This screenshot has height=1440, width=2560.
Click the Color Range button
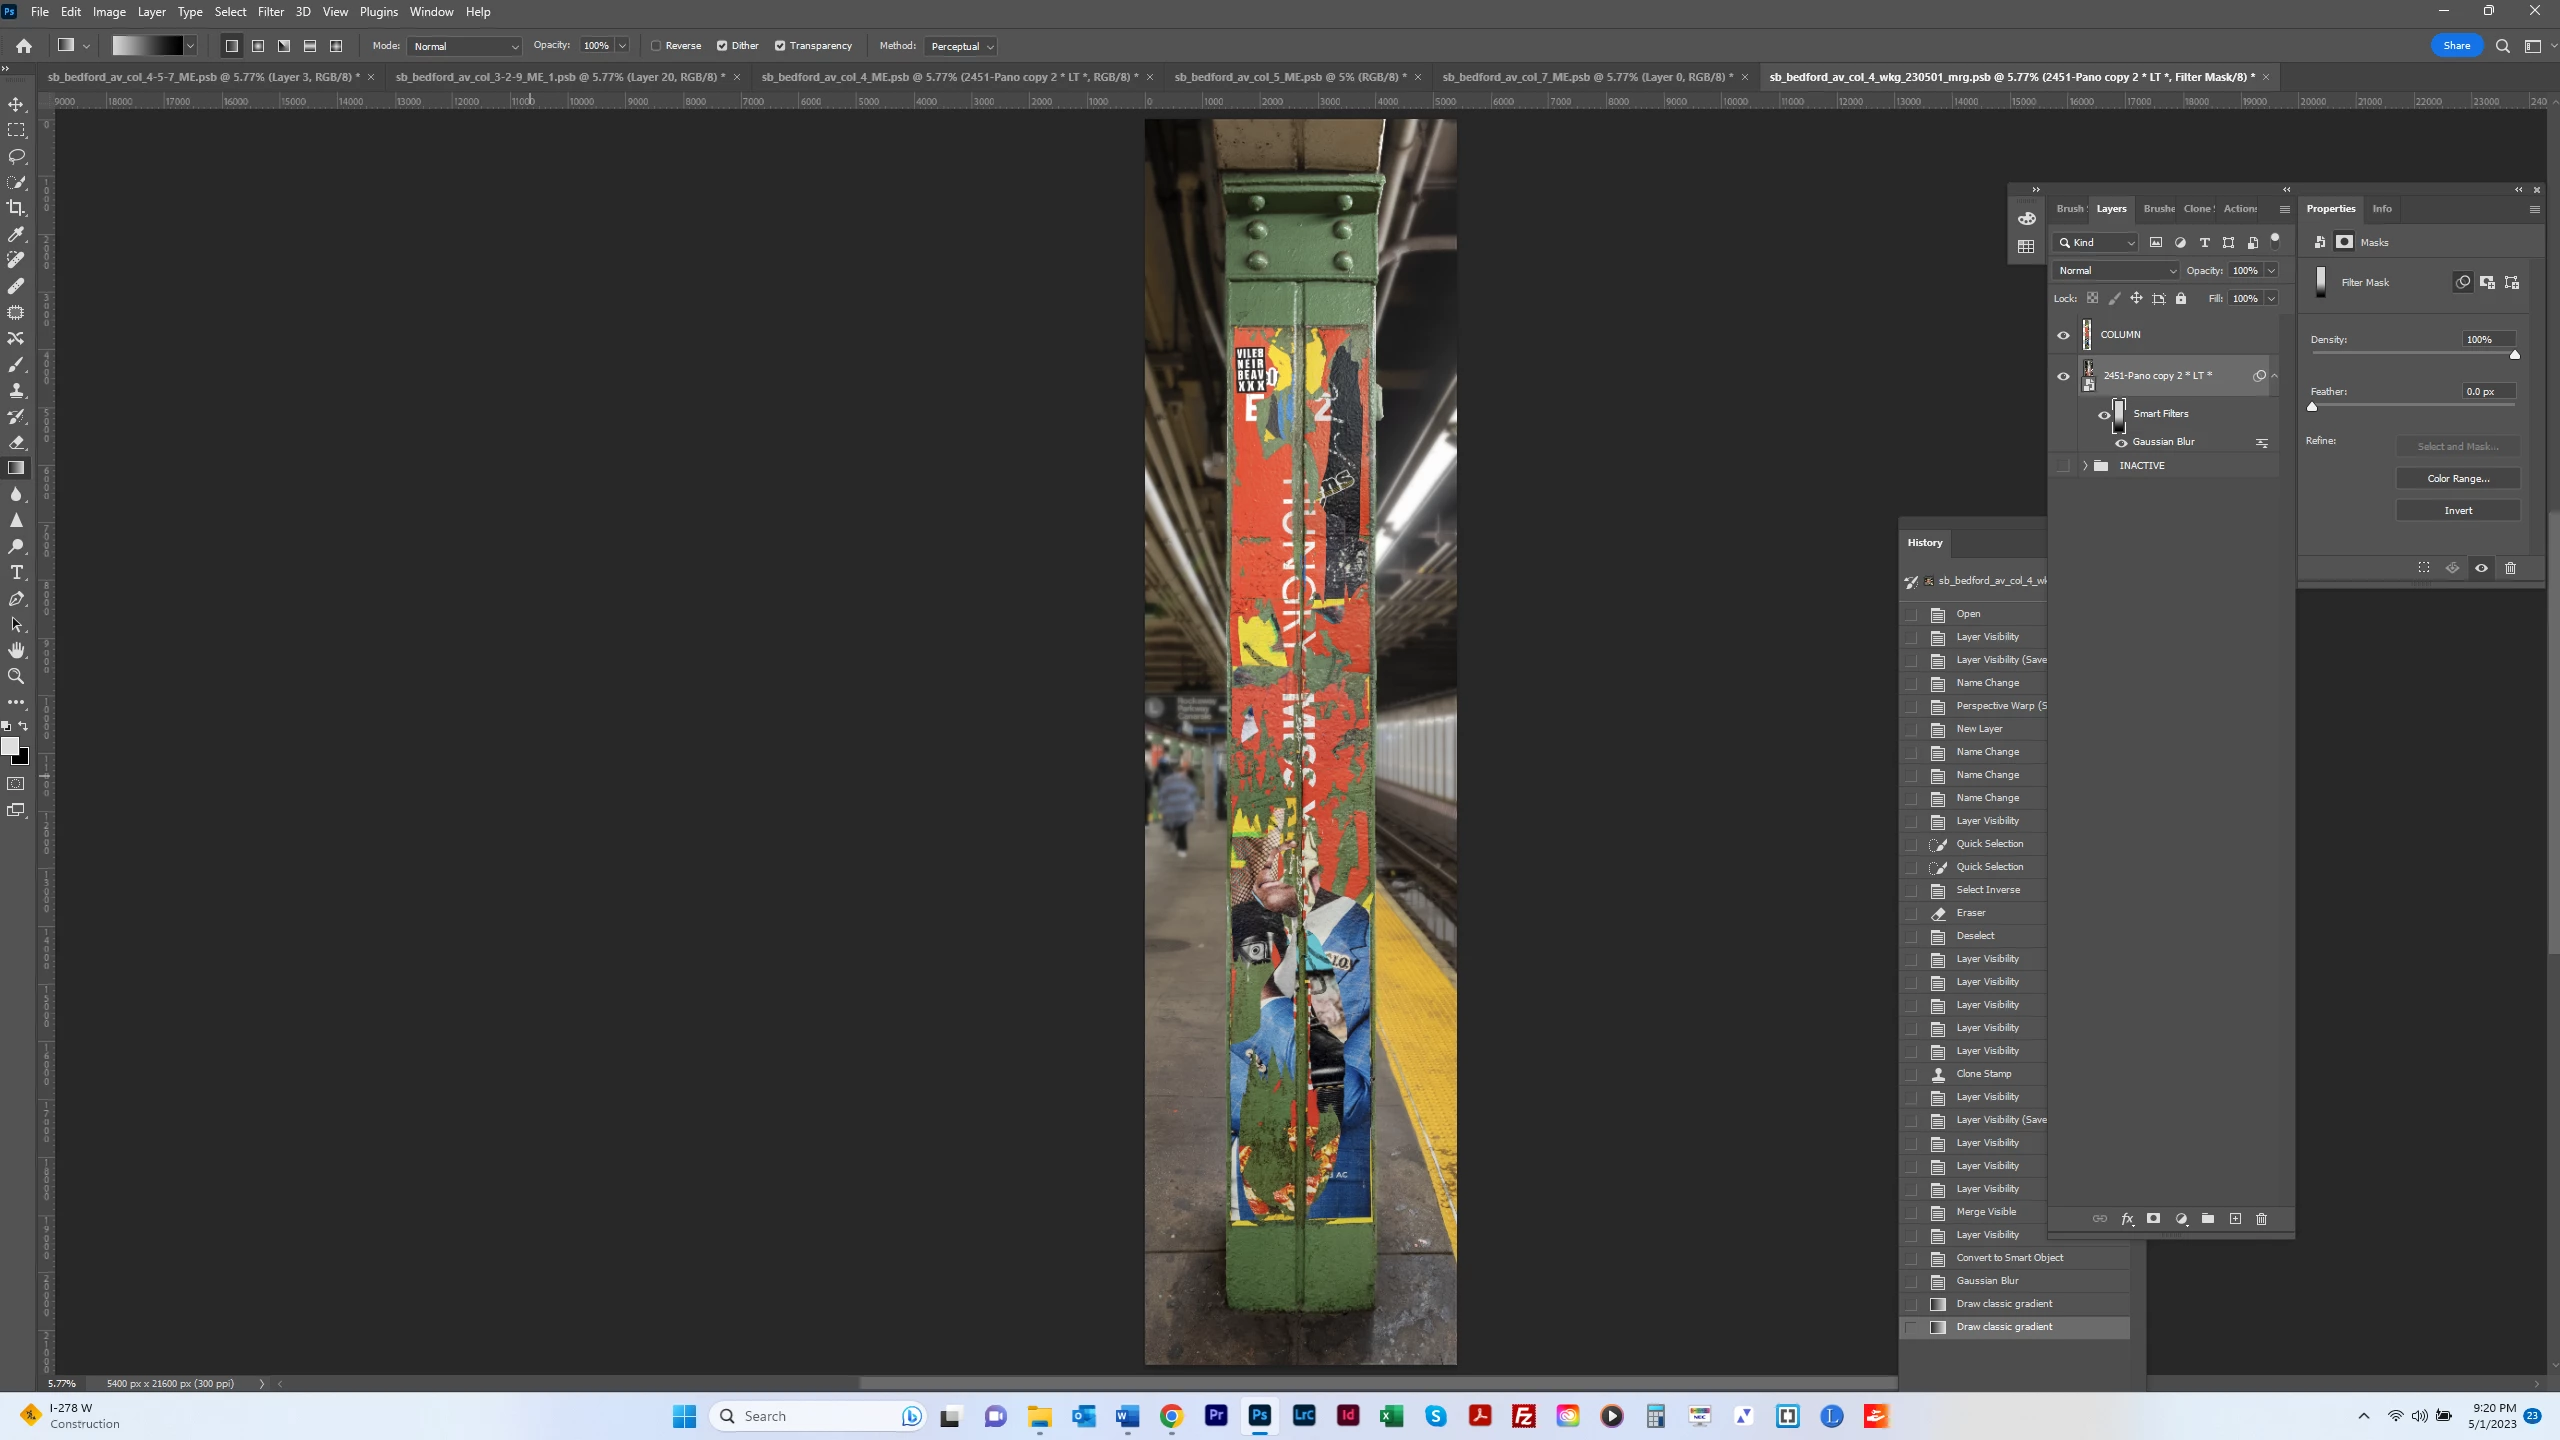(2458, 479)
